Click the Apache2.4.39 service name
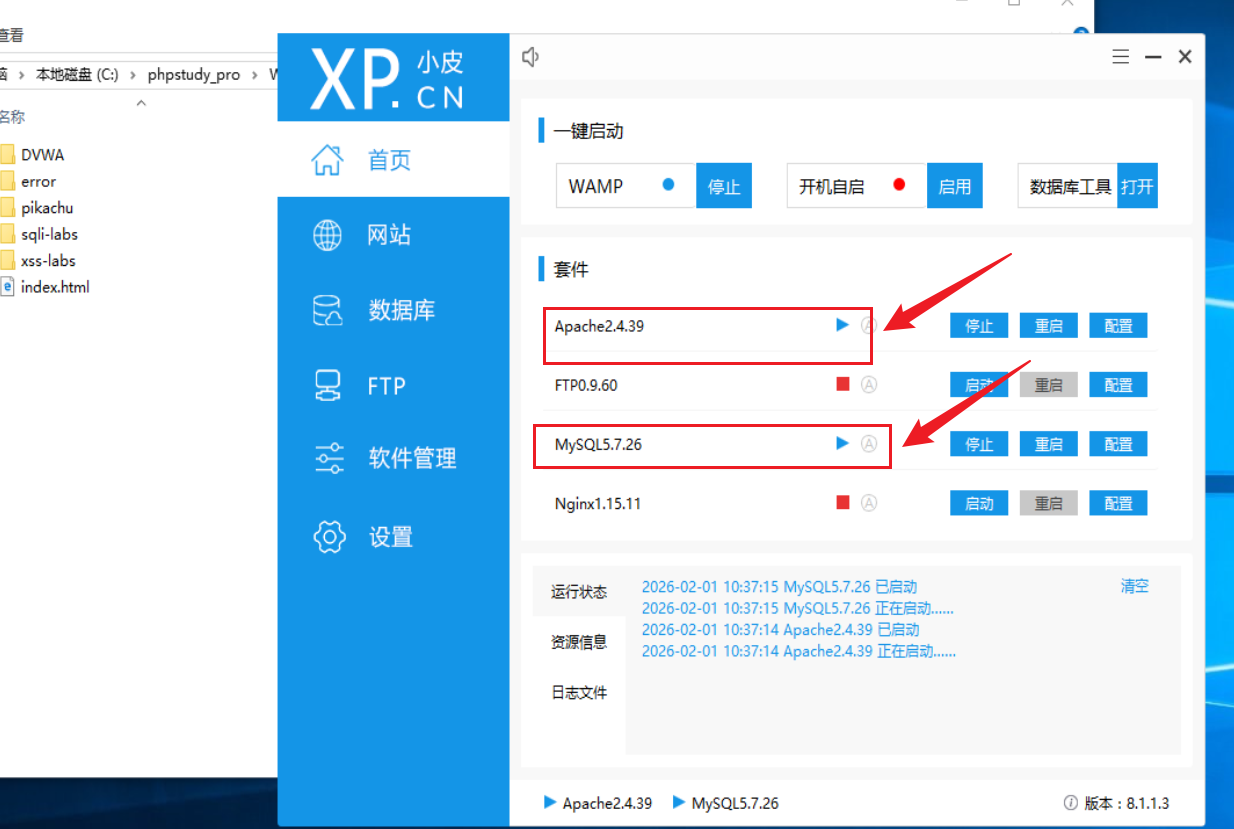 [x=599, y=325]
